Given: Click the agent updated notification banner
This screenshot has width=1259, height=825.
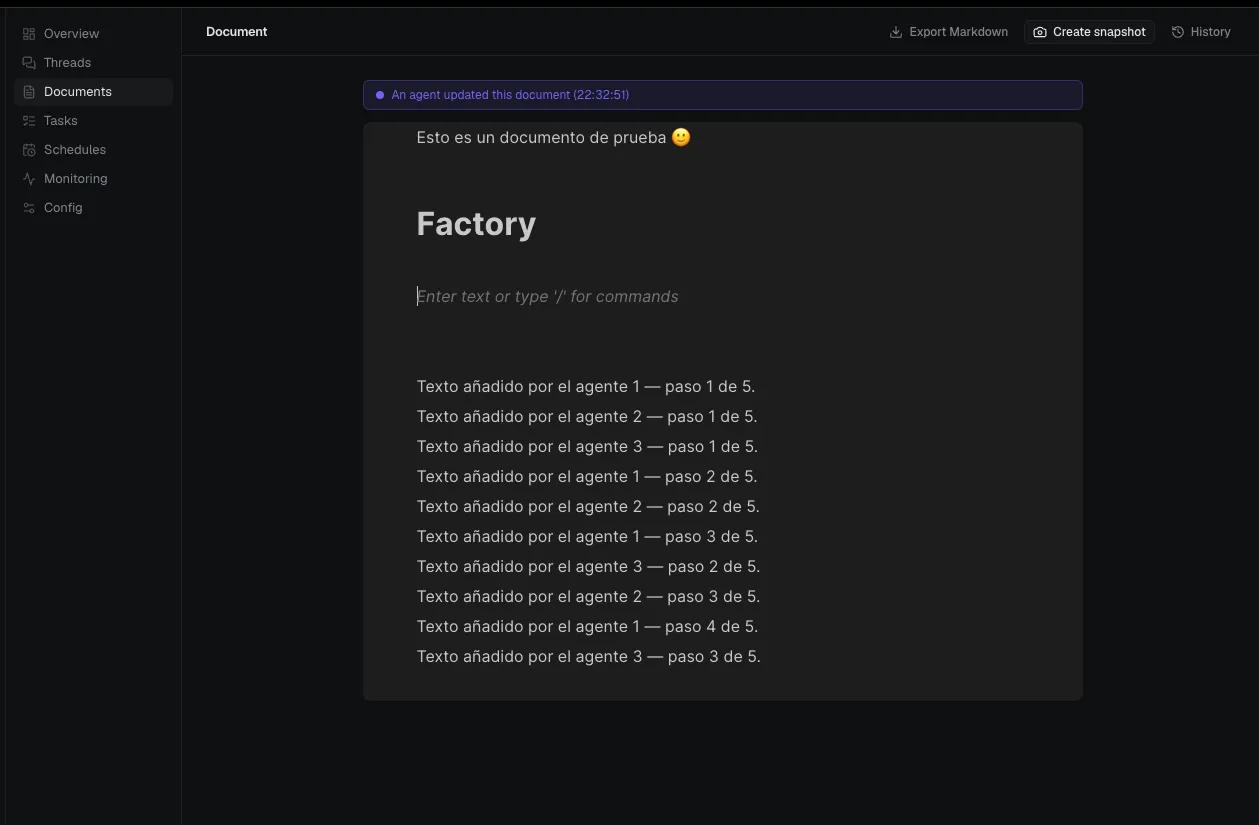Looking at the screenshot, I should [722, 95].
